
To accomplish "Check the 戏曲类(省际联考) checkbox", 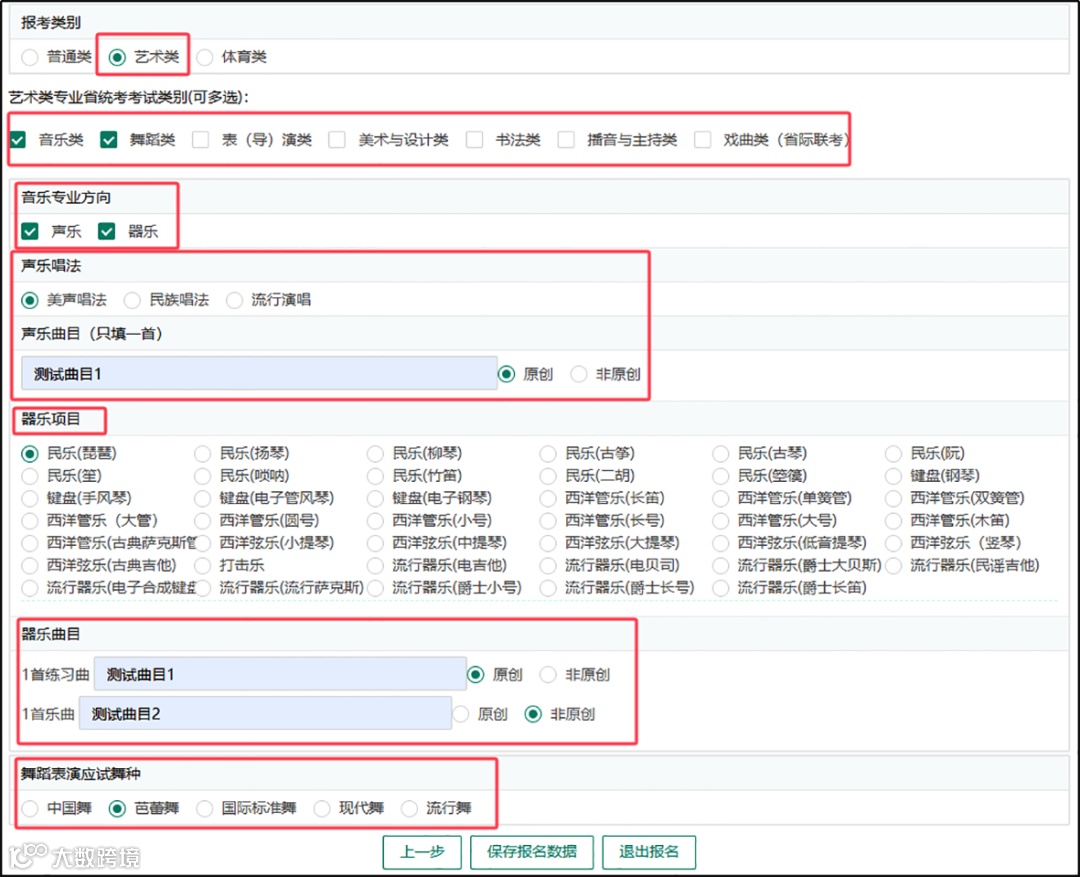I will point(703,140).
